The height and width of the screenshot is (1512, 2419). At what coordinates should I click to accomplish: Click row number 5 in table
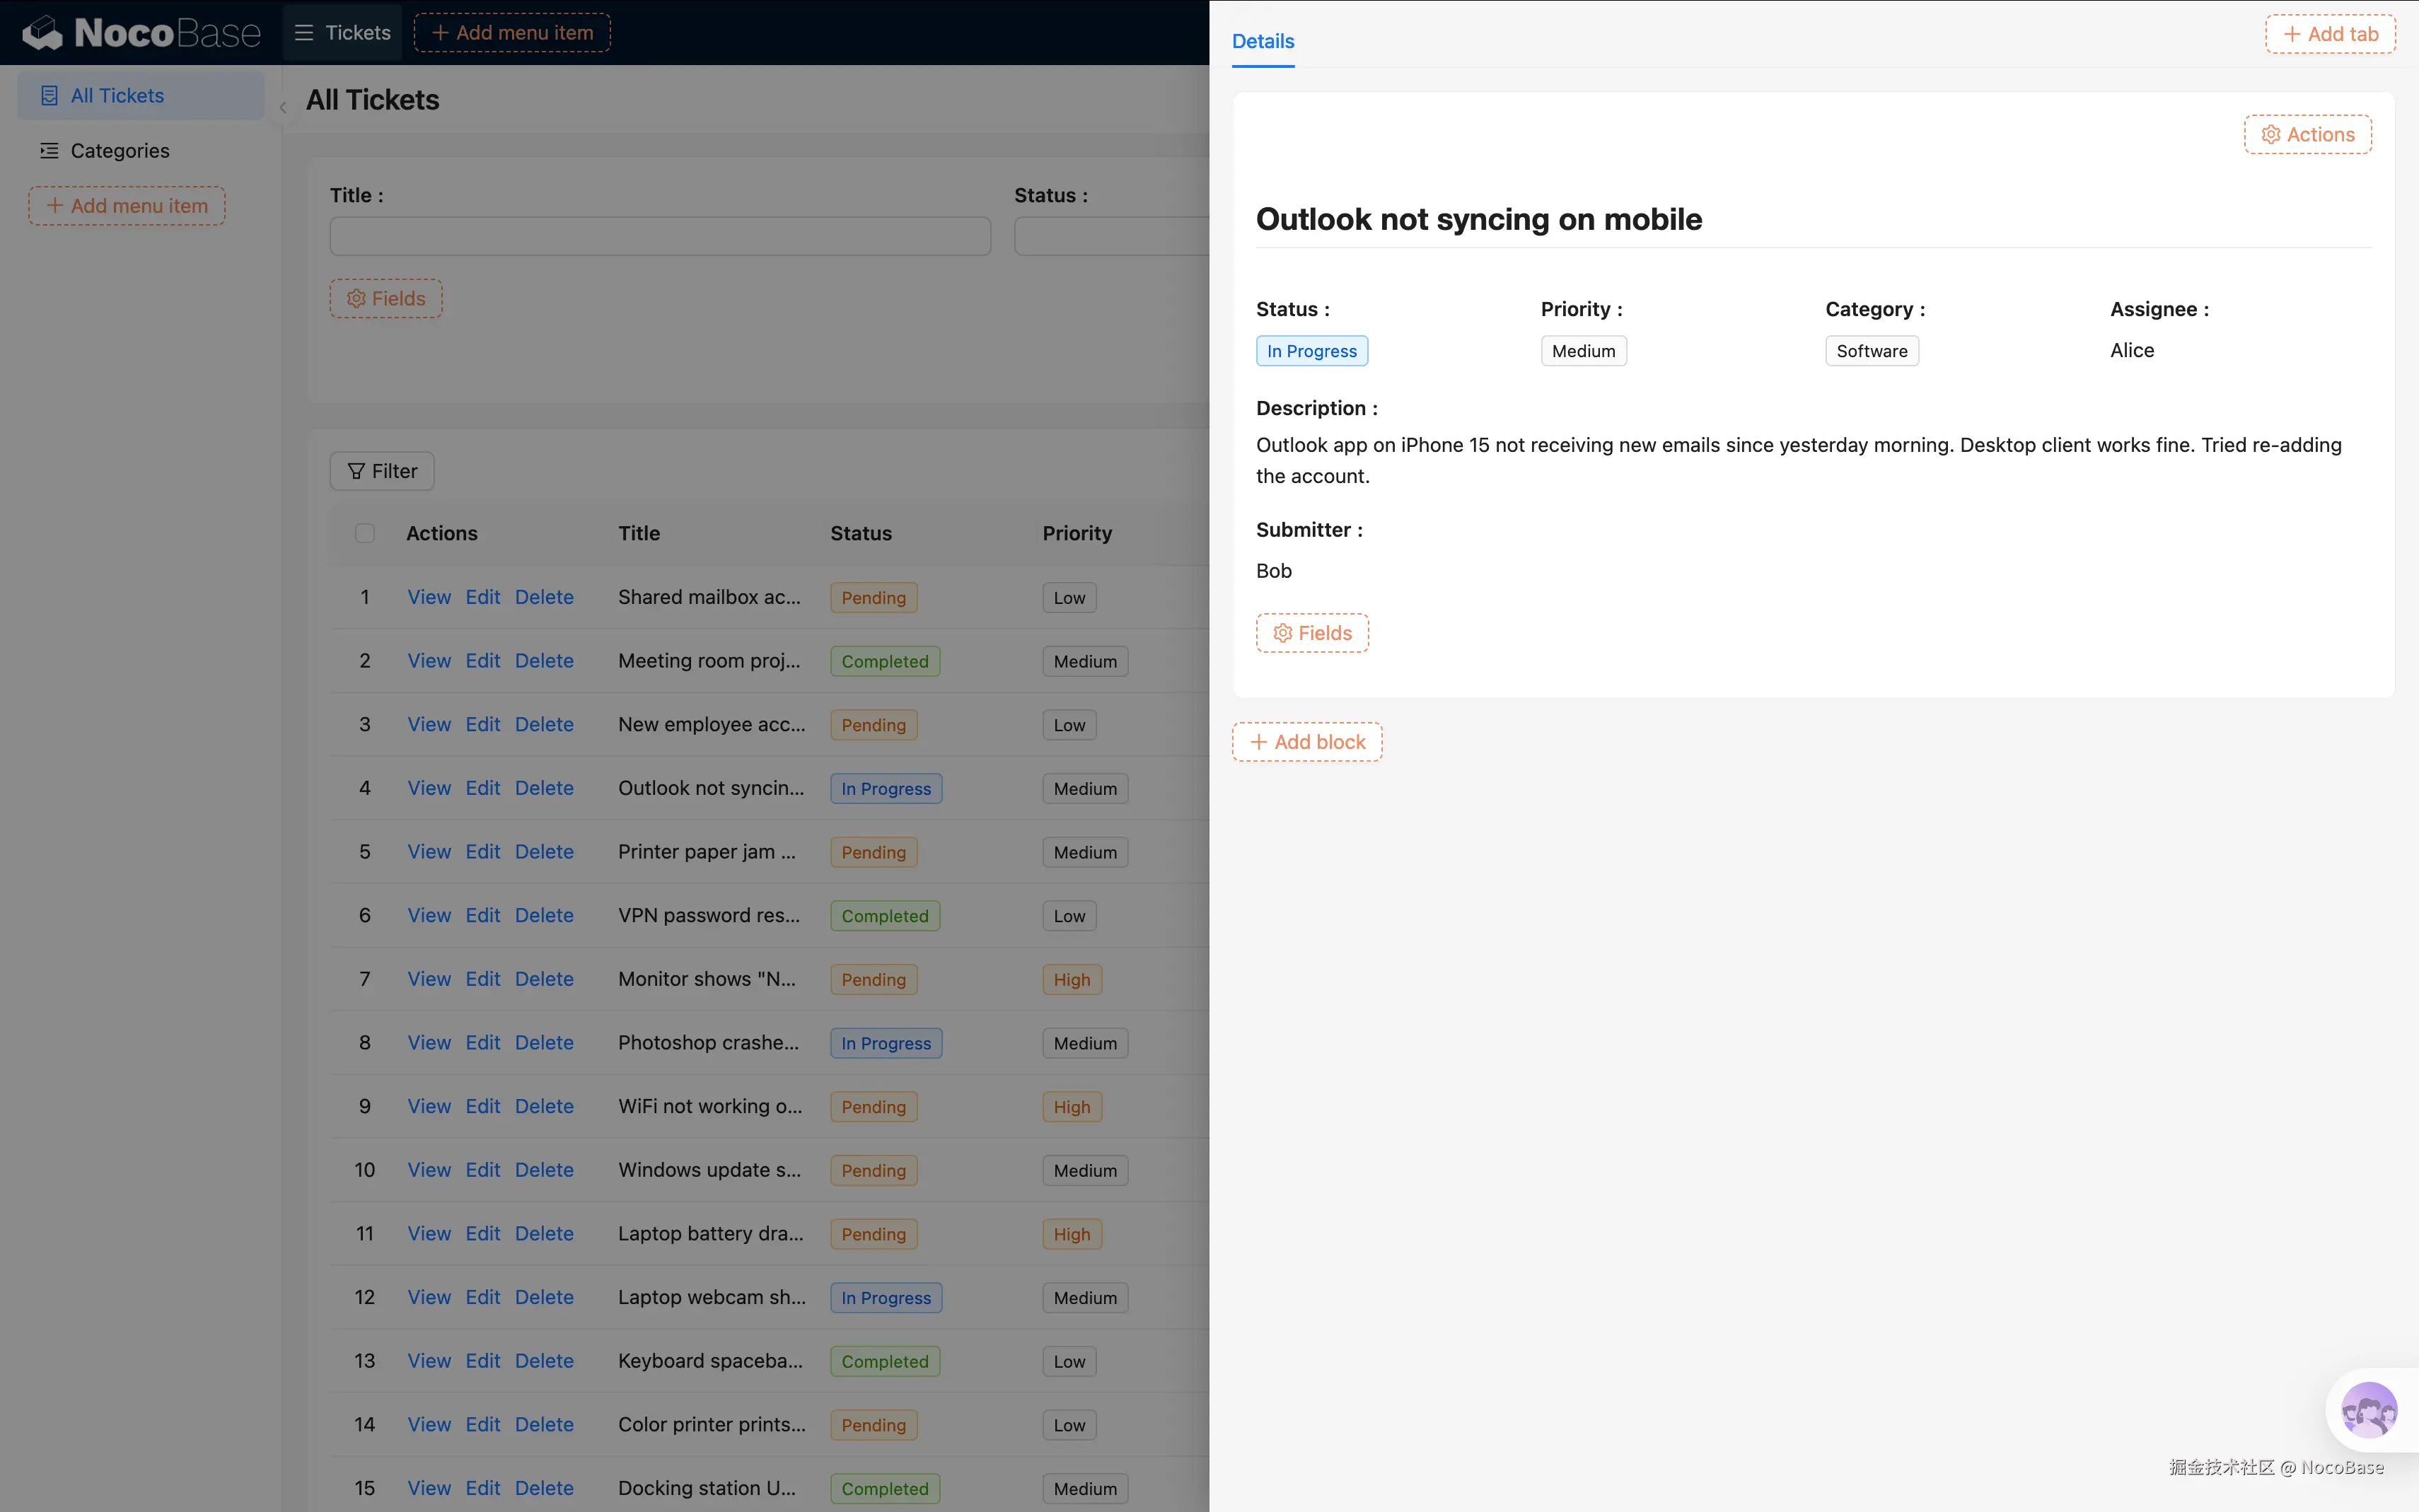pyautogui.click(x=365, y=852)
